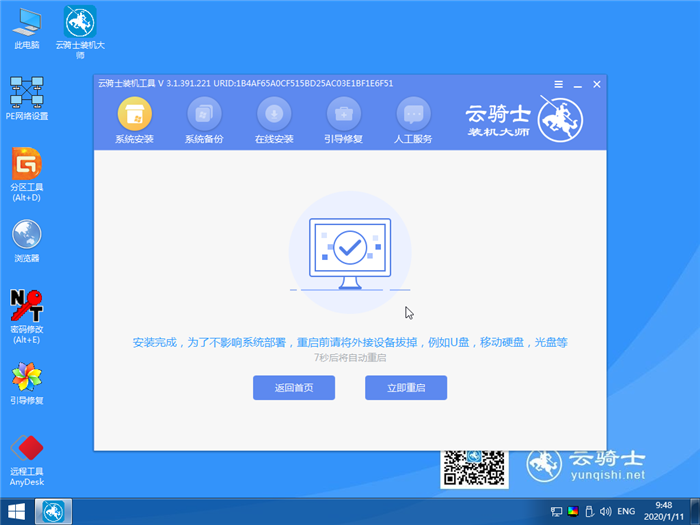
Task: Open the hamburger menu in title bar
Action: pos(558,84)
